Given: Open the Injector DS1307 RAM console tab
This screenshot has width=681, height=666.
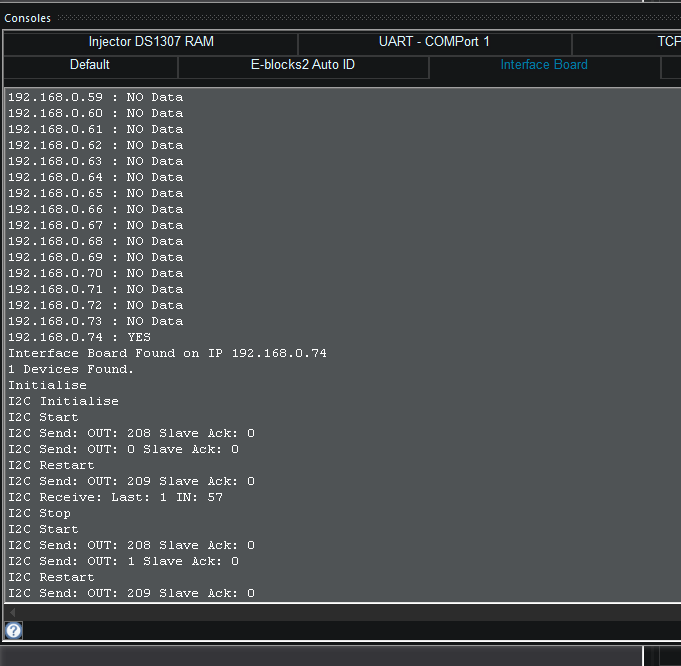Looking at the screenshot, I should coord(151,42).
